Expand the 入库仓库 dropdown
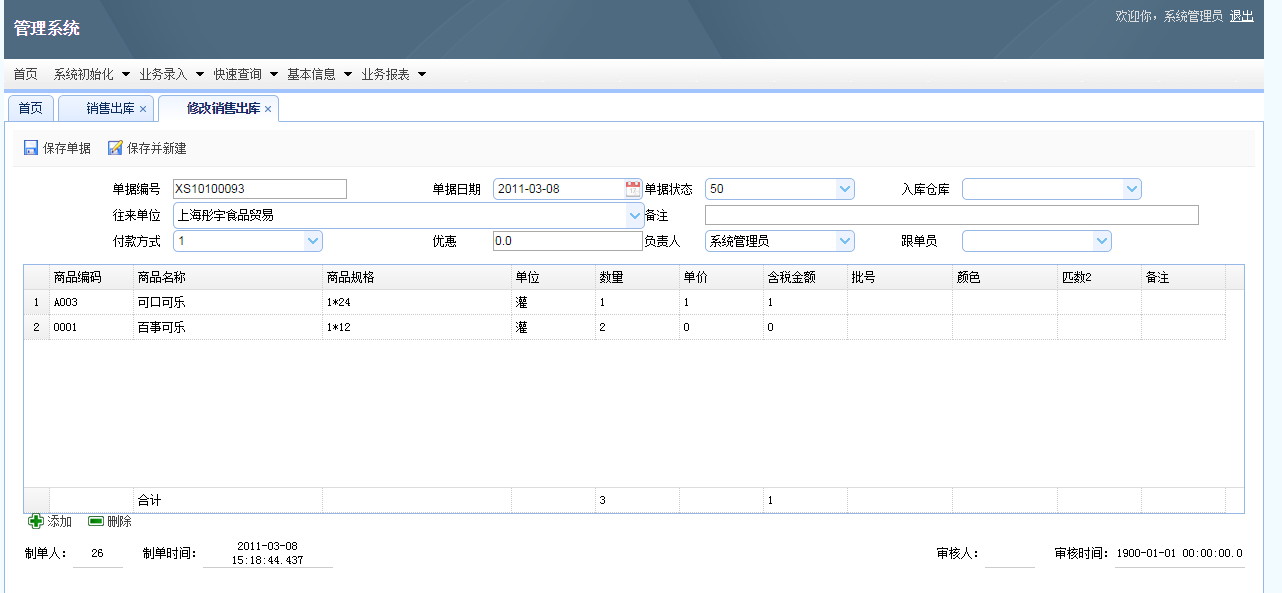 coord(1132,189)
